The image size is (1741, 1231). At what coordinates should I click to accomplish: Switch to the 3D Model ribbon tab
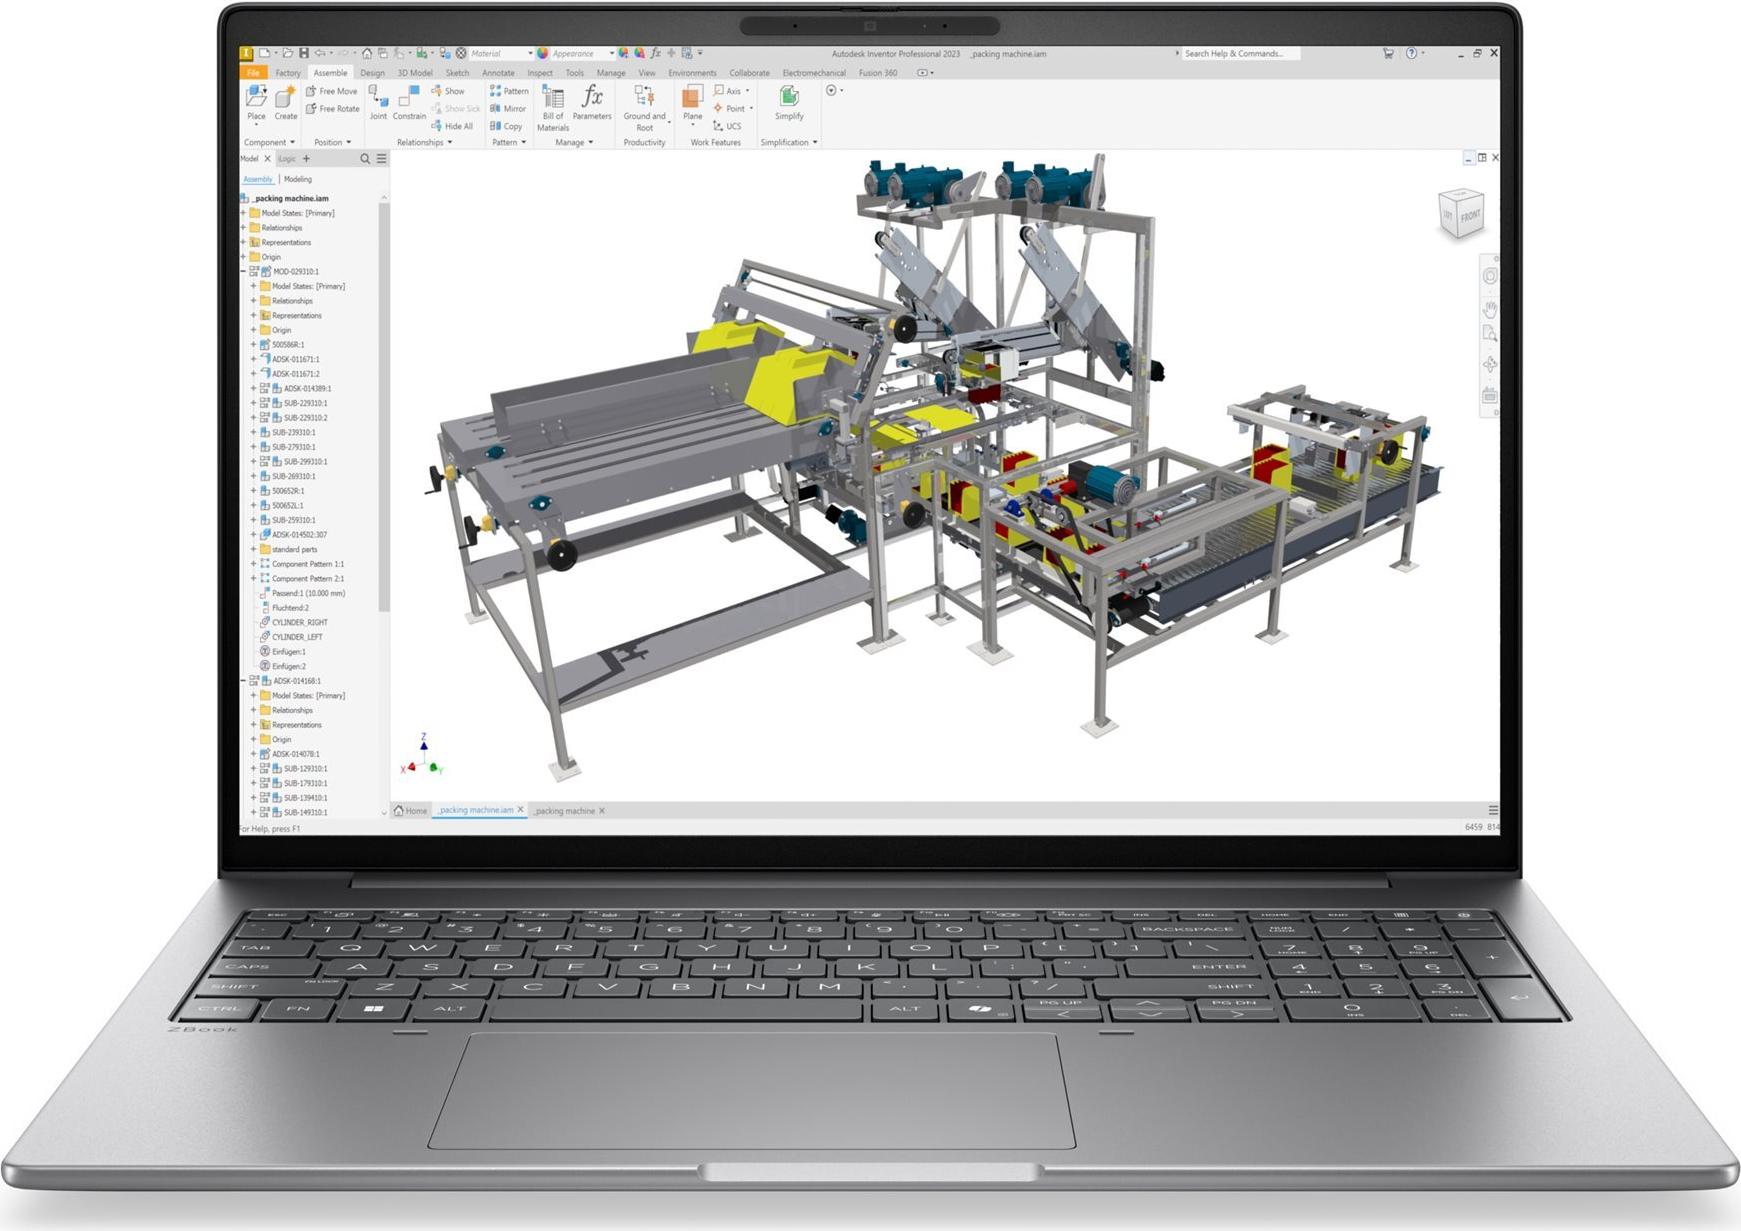click(415, 73)
